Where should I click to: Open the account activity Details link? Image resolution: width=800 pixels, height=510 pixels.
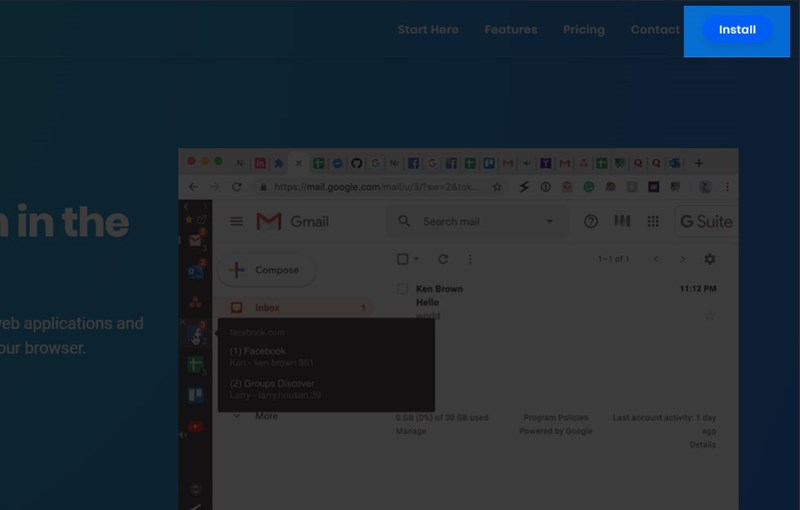point(703,445)
